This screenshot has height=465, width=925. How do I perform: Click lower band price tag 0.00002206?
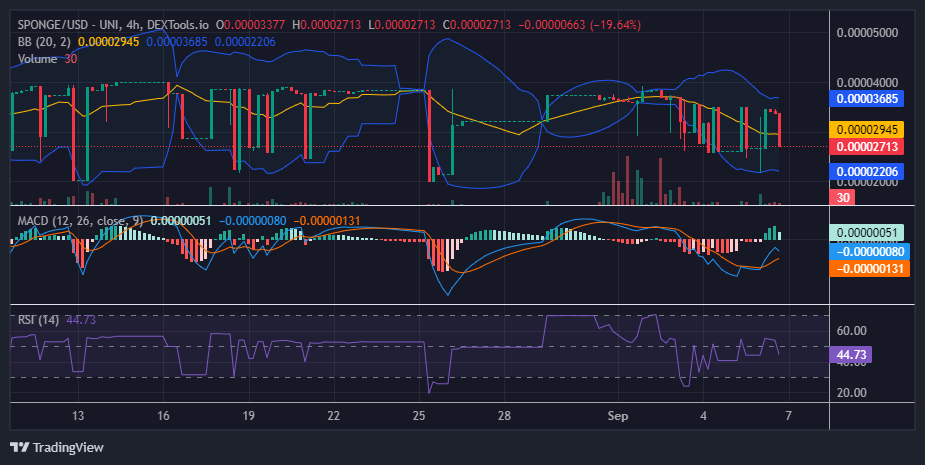coord(867,172)
